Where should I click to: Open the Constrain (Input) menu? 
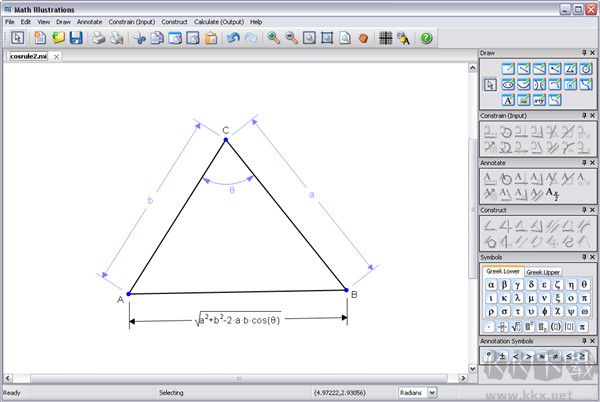click(131, 21)
